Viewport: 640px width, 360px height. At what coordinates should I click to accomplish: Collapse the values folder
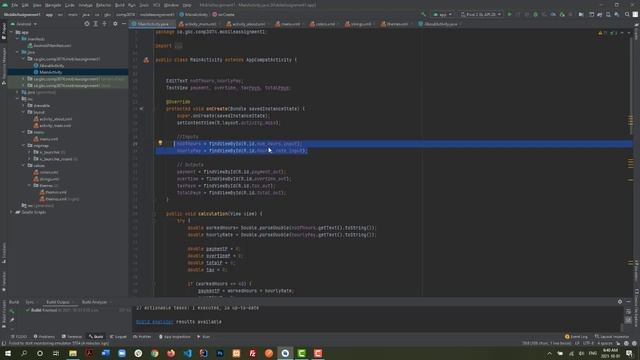click(x=24, y=165)
